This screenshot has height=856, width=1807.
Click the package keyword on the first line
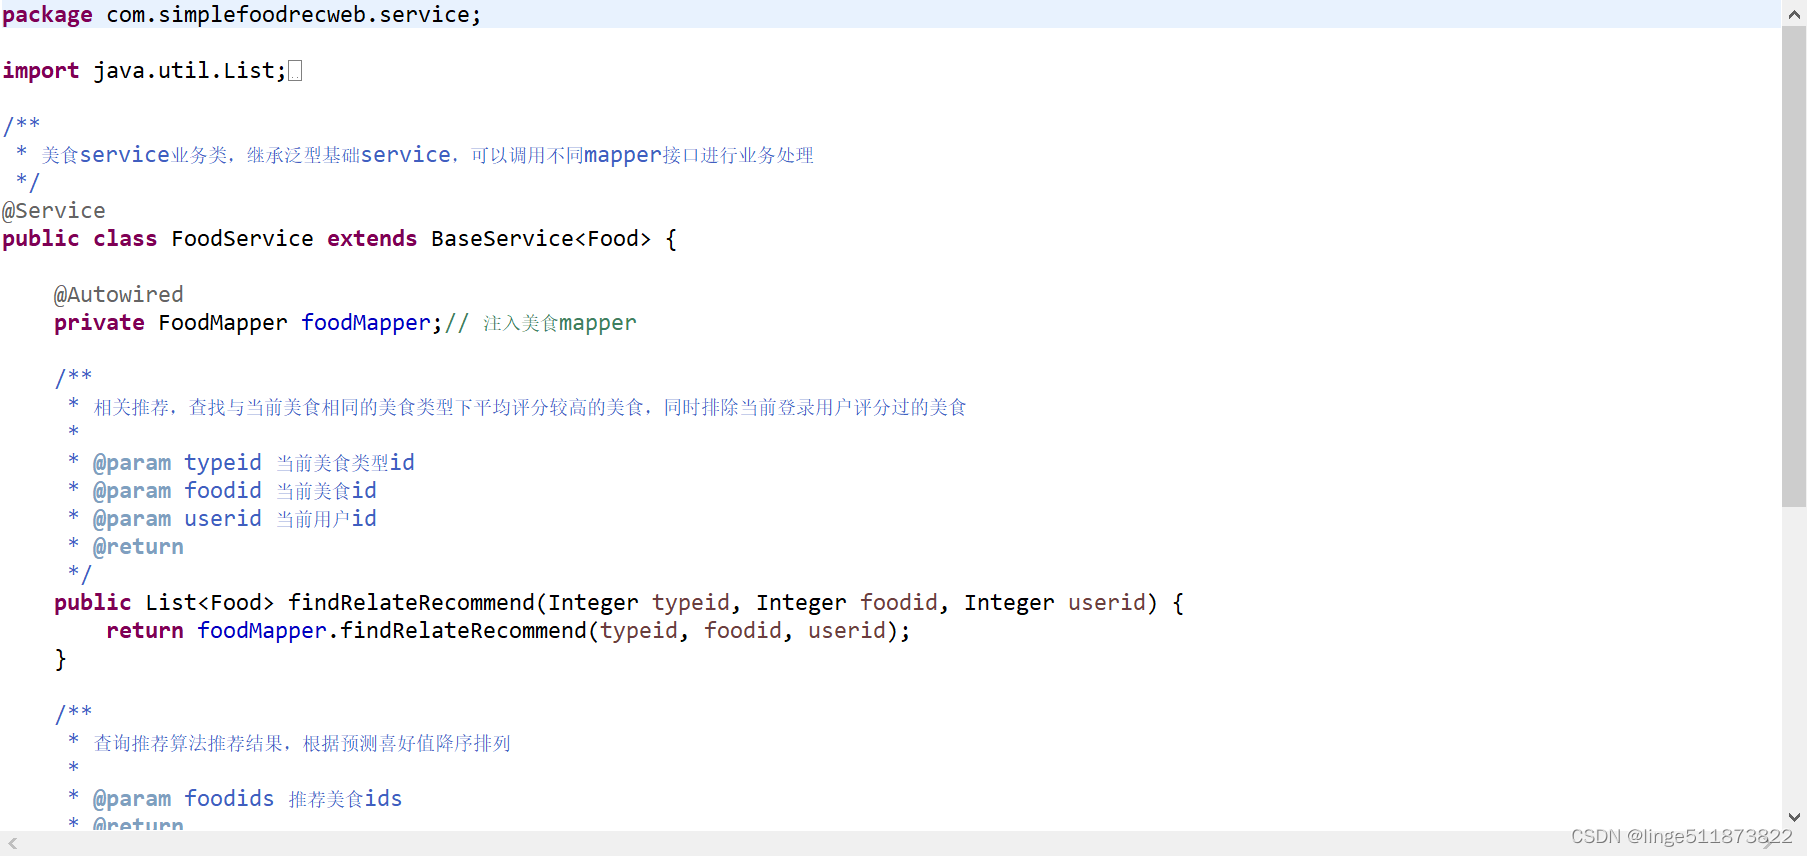pos(47,15)
